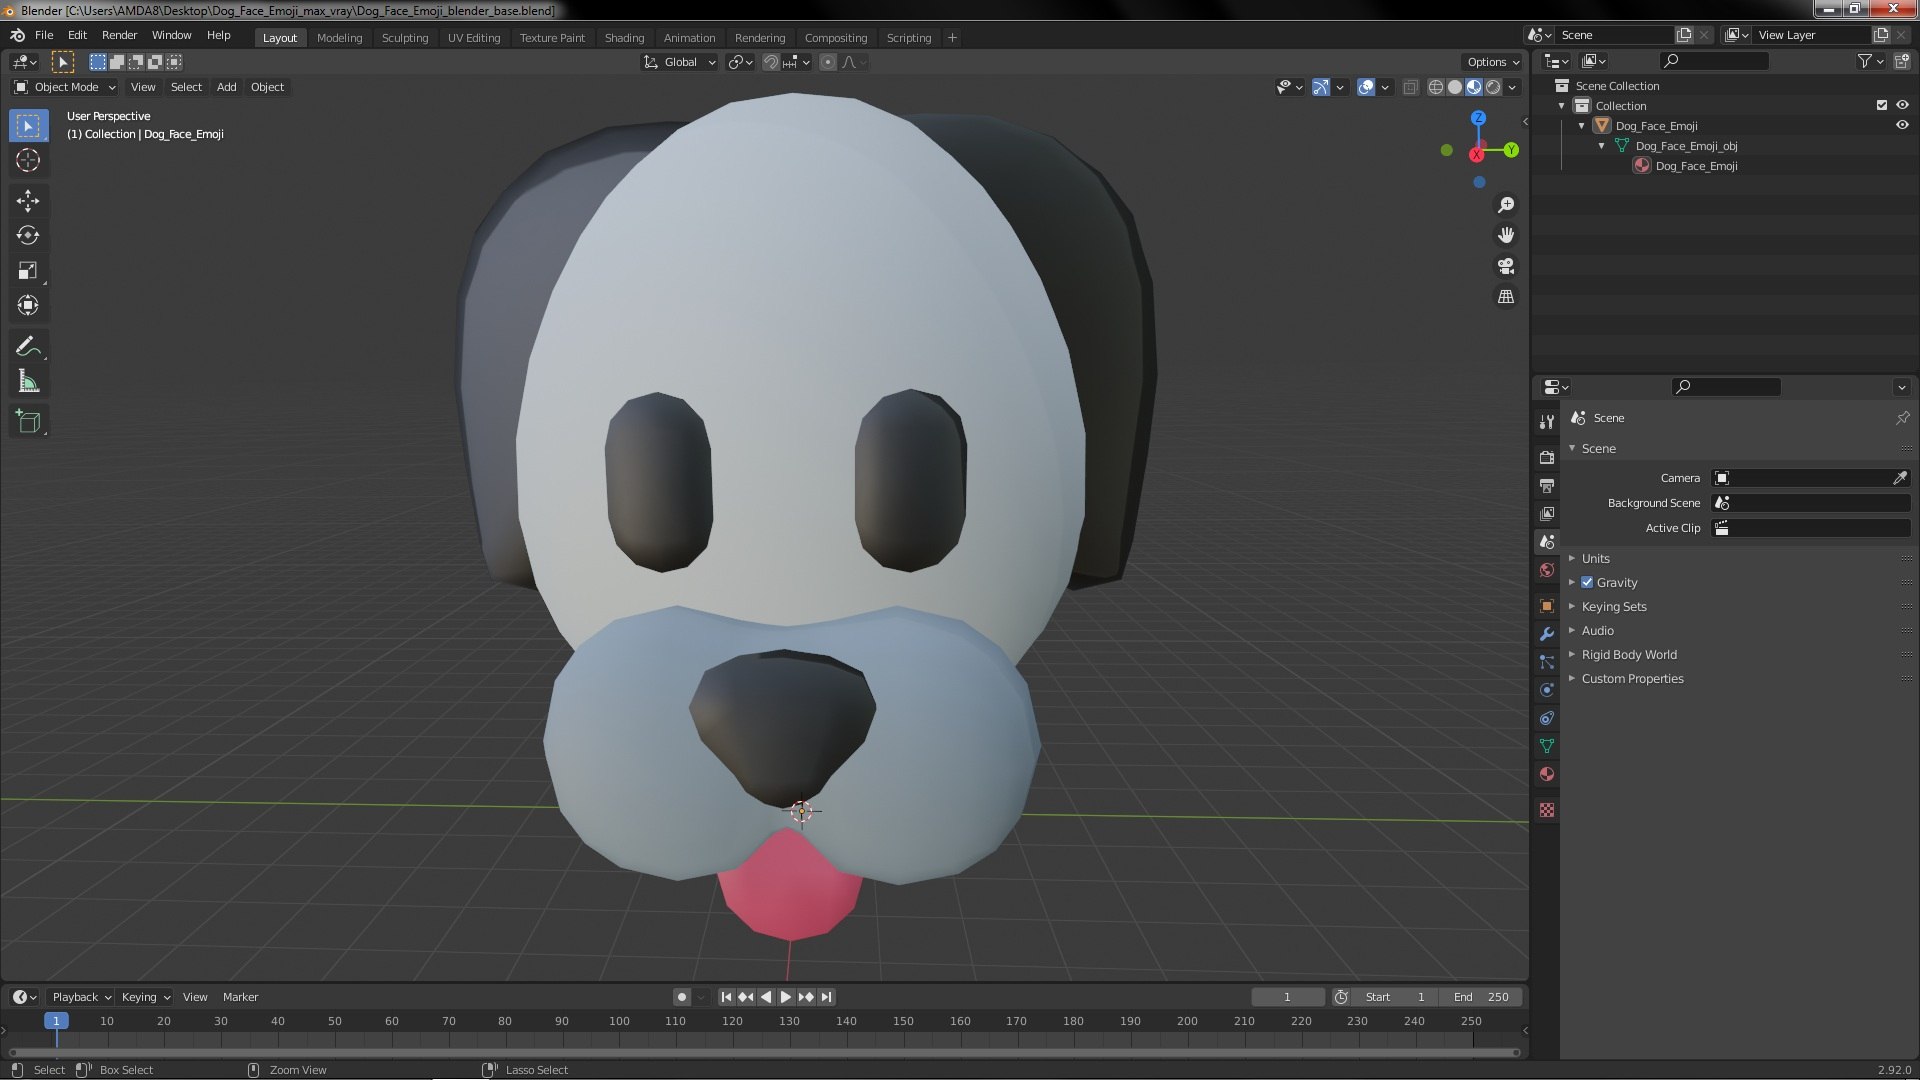This screenshot has height=1080, width=1920.
Task: Toggle auto keying record button
Action: [x=682, y=997]
